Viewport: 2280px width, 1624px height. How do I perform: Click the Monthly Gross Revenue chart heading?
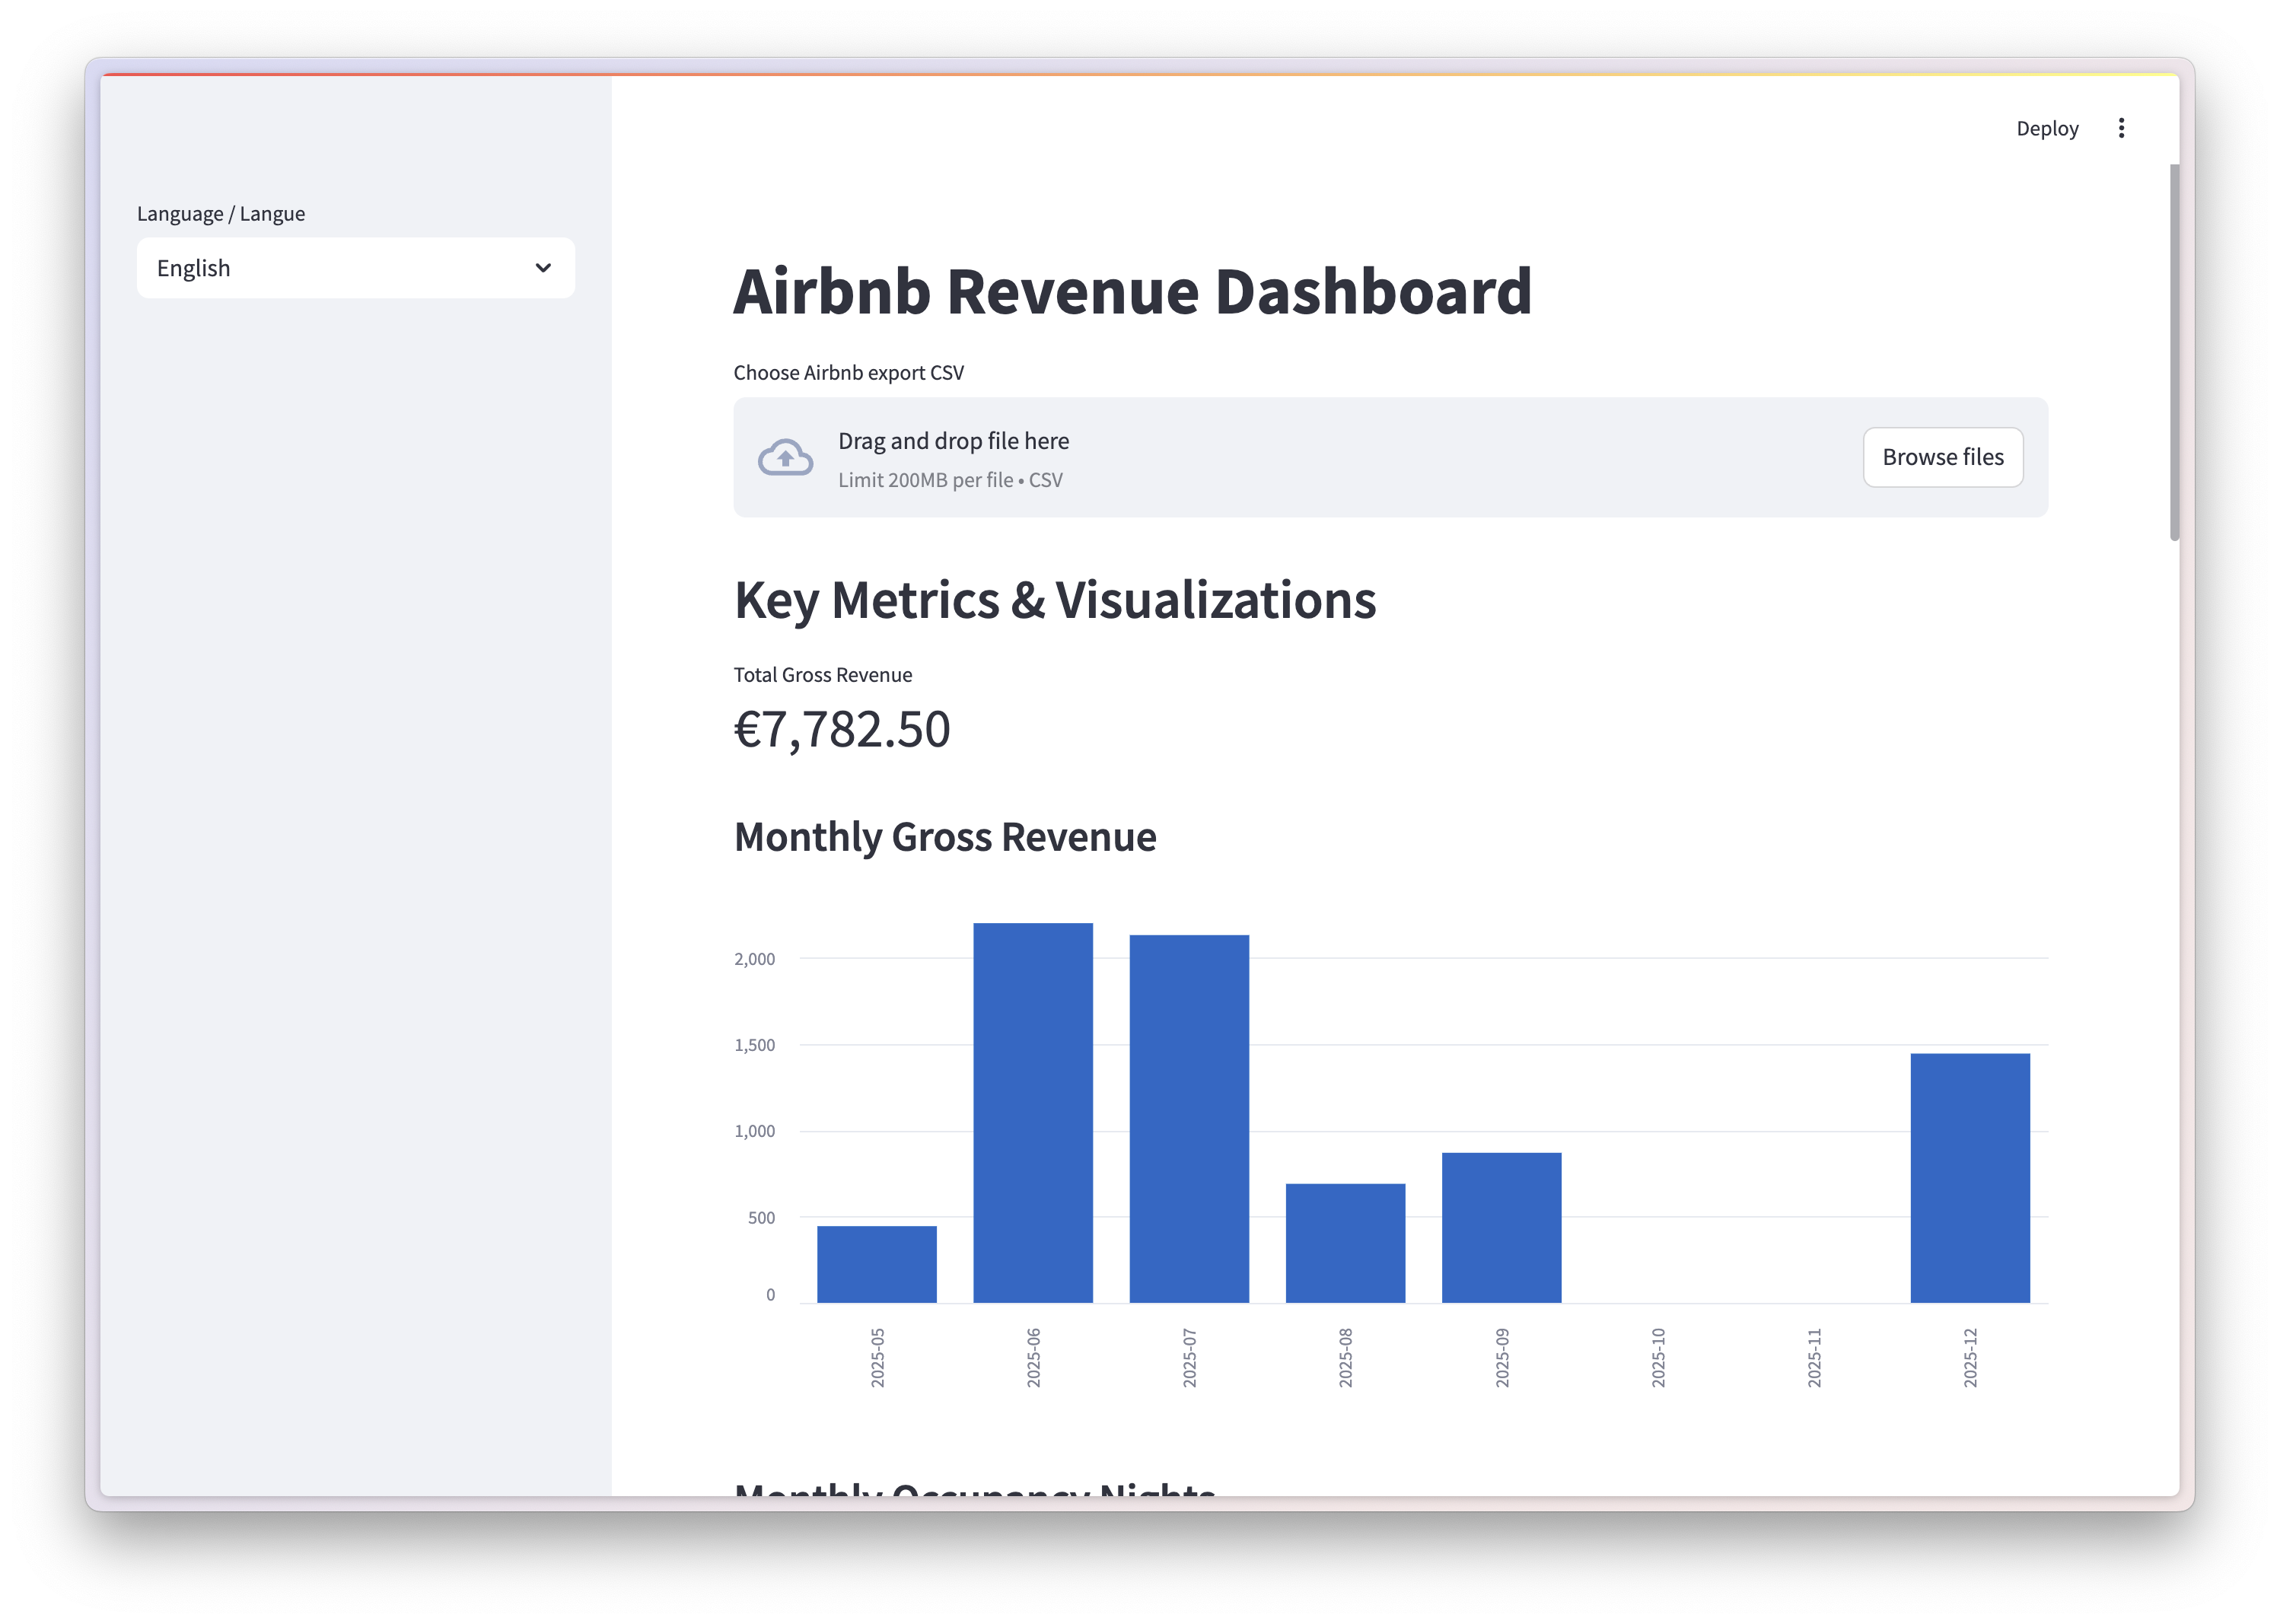(x=944, y=837)
